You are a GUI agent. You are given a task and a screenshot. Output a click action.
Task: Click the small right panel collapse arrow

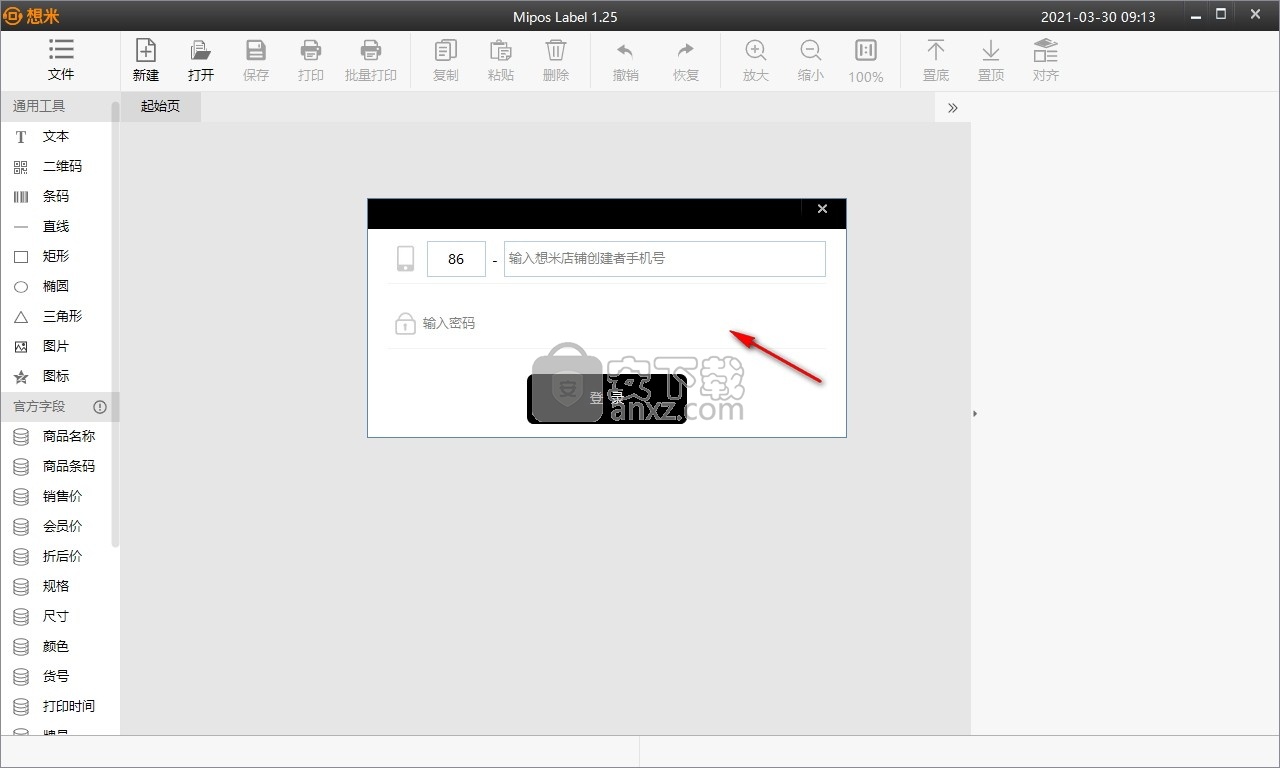pyautogui.click(x=975, y=413)
